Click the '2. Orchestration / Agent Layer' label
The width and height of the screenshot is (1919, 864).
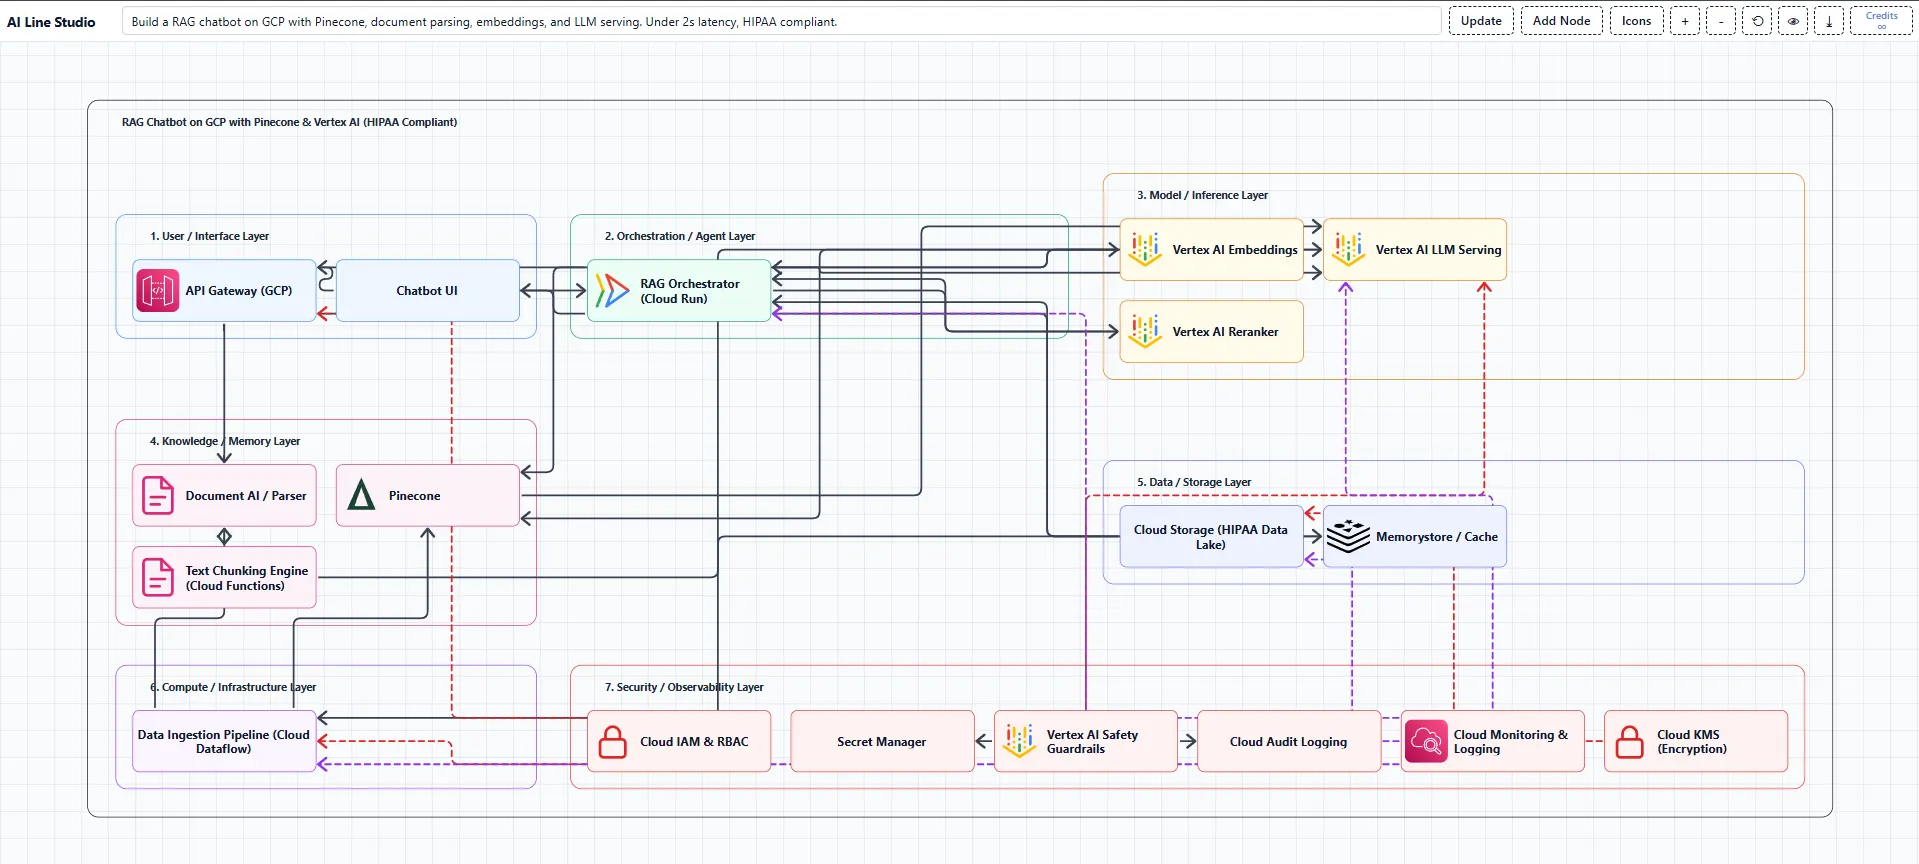click(x=680, y=236)
